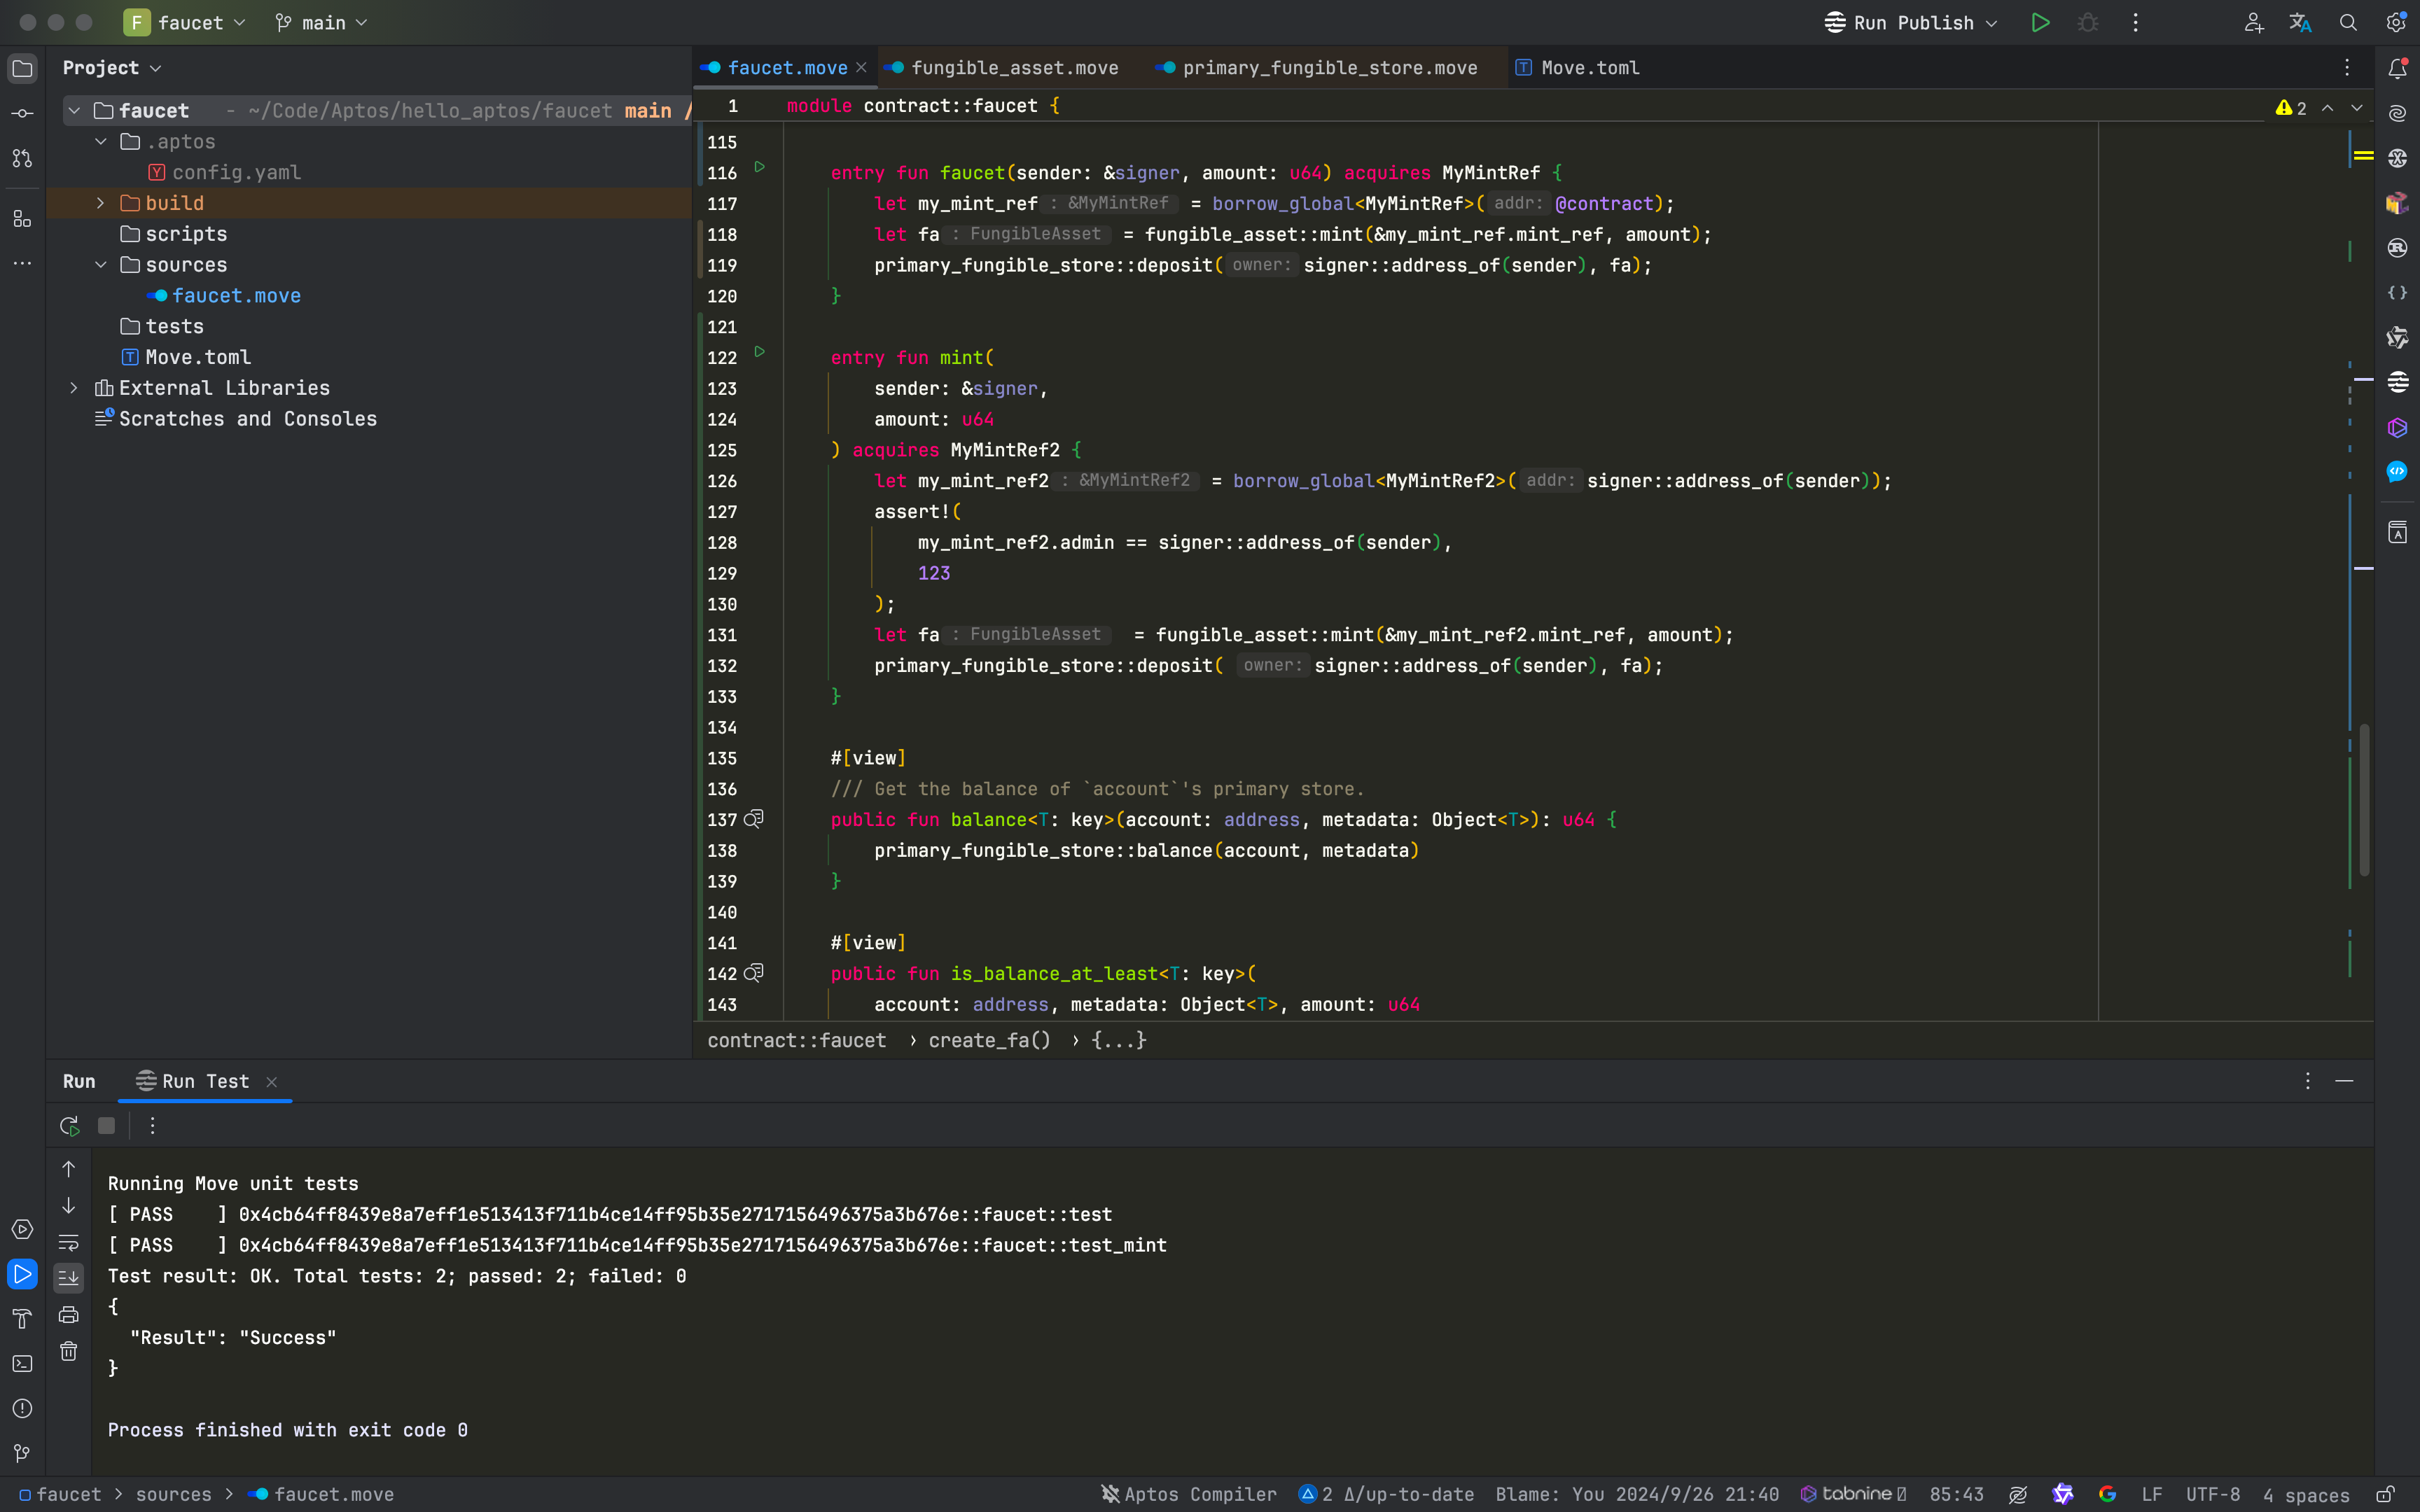Select config.yaml in project tree
The width and height of the screenshot is (2420, 1512).
pyautogui.click(x=236, y=173)
